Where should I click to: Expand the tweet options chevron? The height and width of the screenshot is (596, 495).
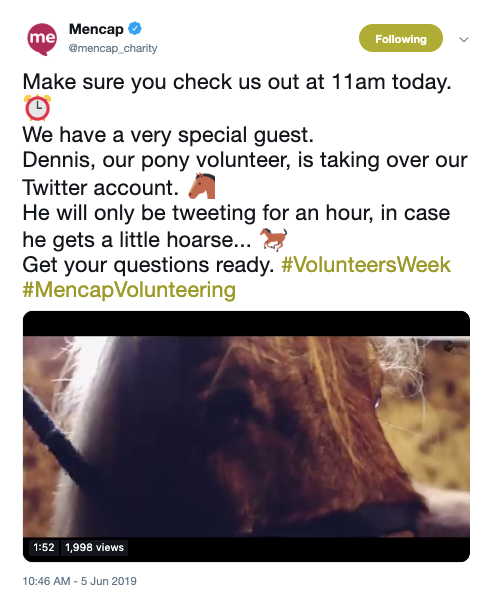(463, 39)
